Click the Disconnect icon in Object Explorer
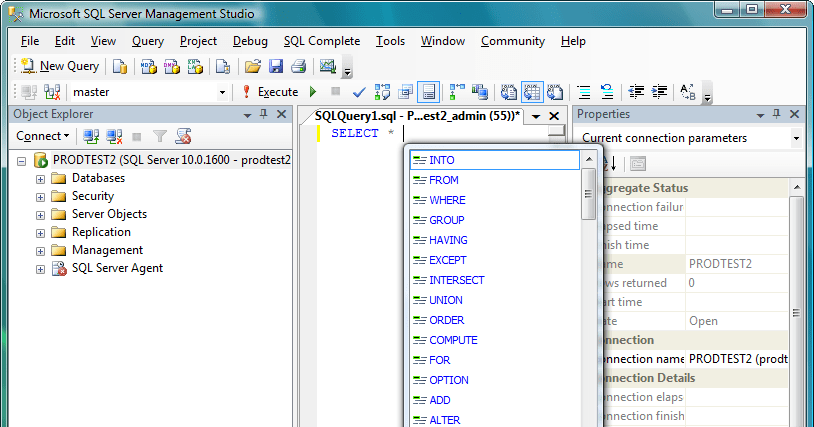814x427 pixels. [114, 136]
